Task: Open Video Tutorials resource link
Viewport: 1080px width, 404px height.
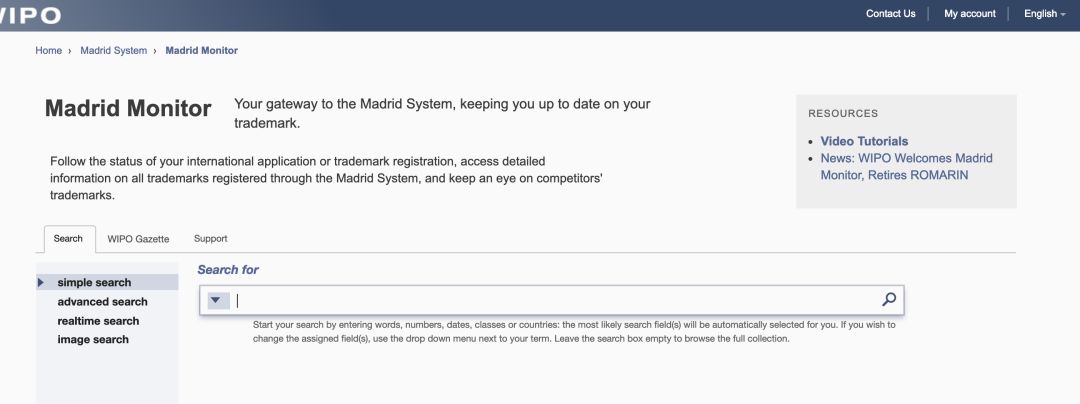Action: click(x=864, y=141)
